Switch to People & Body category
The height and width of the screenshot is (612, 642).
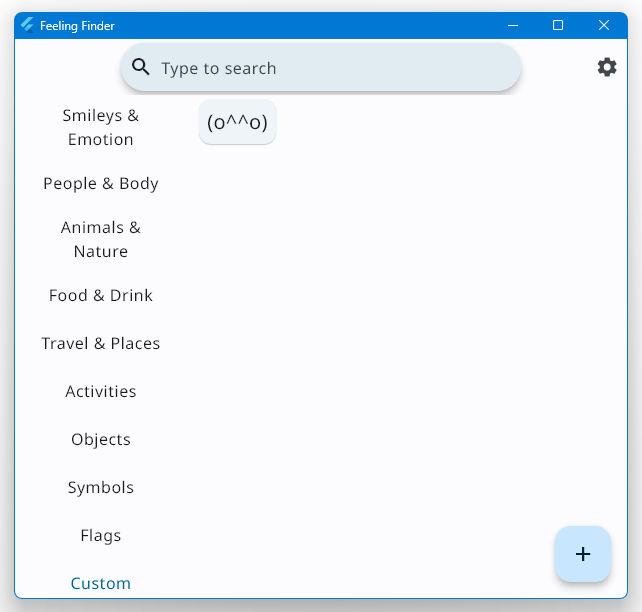(x=101, y=183)
